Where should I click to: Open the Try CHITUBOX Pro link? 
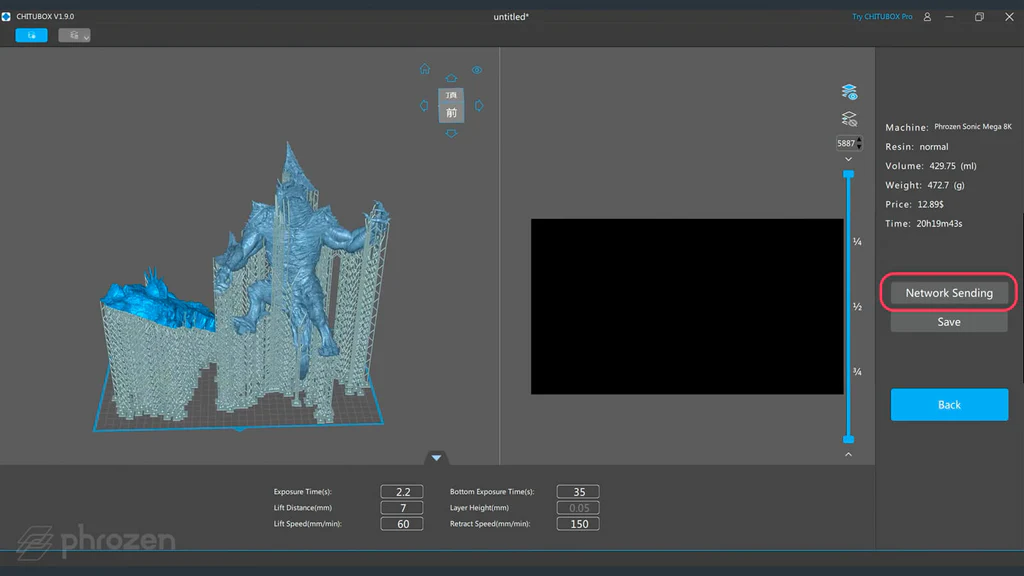tap(884, 16)
